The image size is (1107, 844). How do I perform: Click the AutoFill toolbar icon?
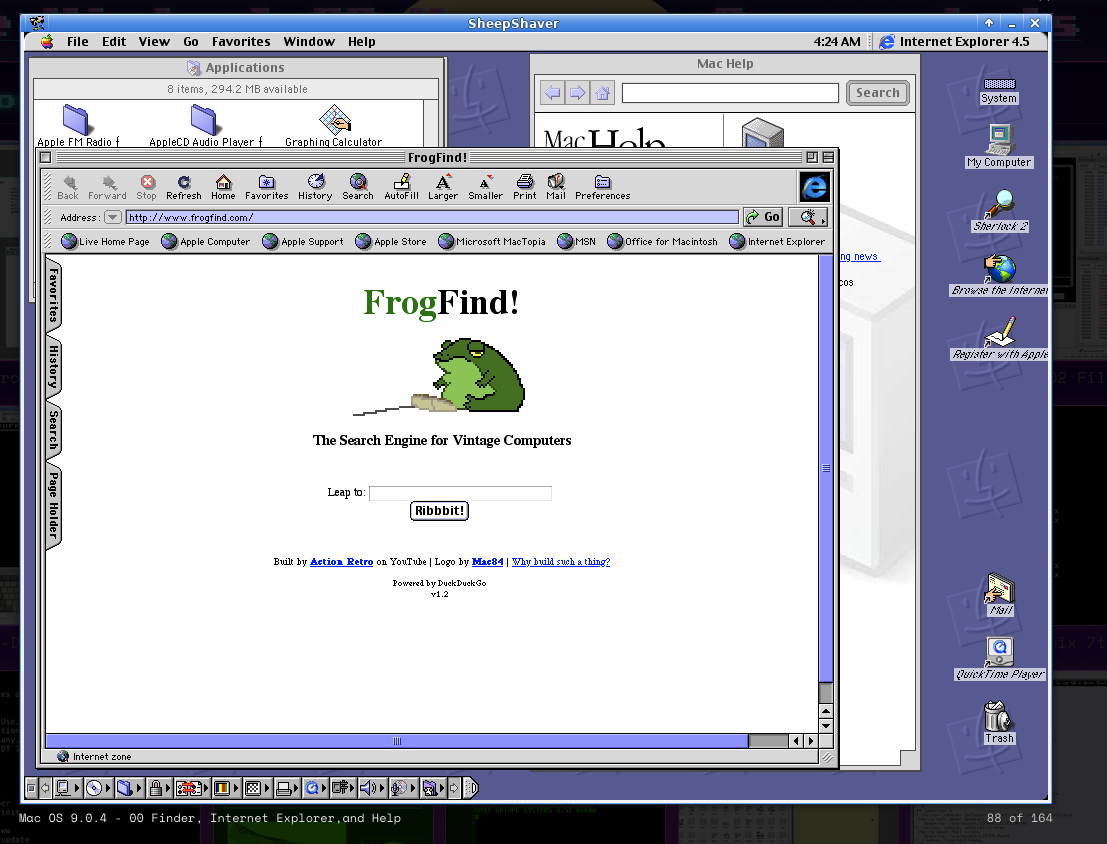pyautogui.click(x=401, y=187)
